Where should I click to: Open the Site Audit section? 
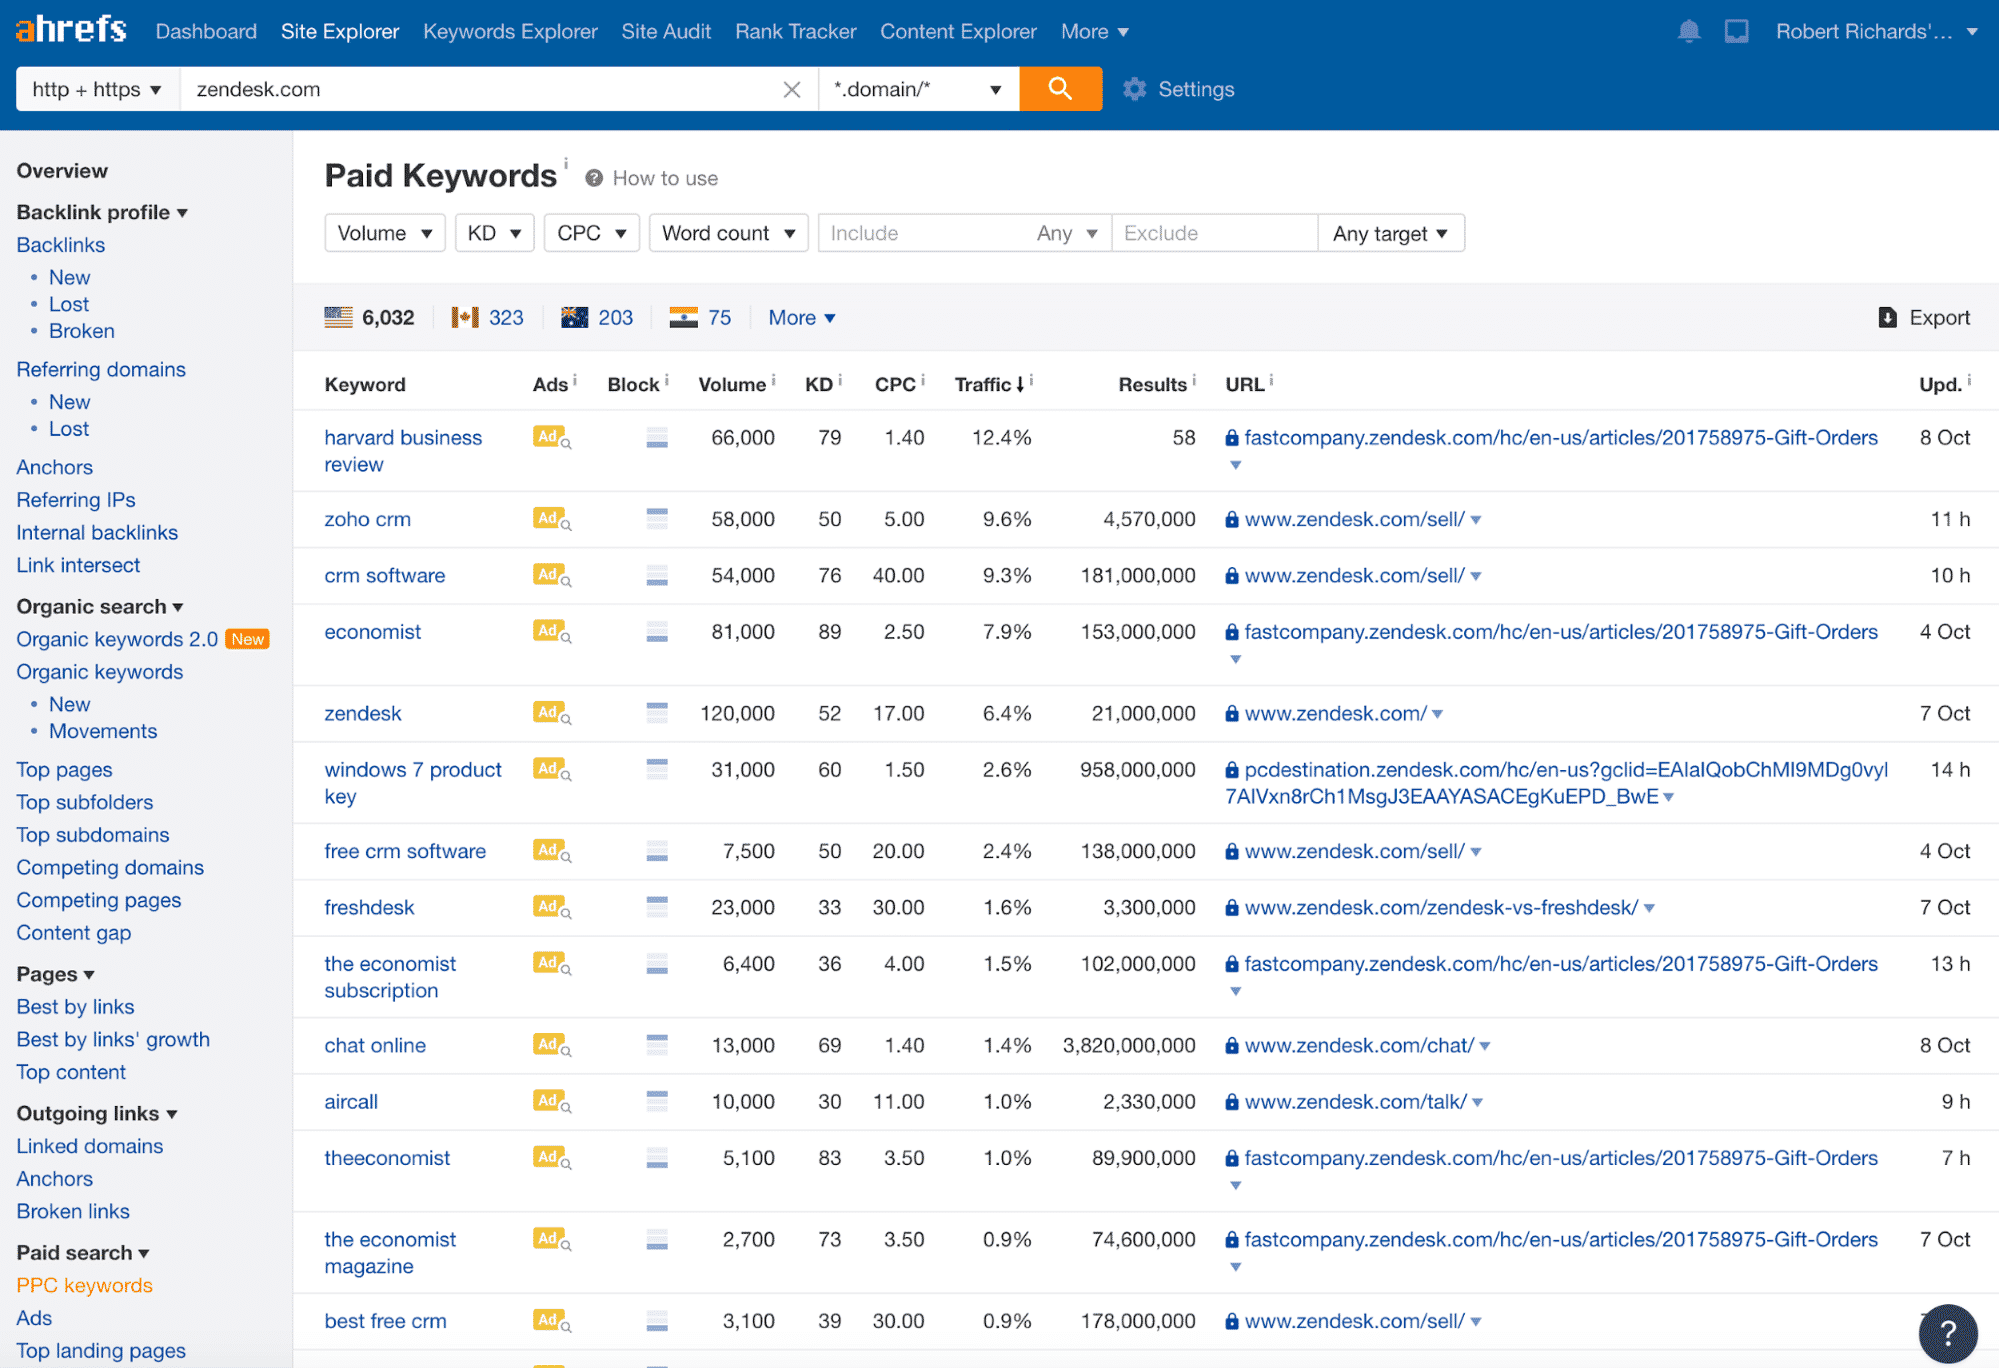[665, 31]
